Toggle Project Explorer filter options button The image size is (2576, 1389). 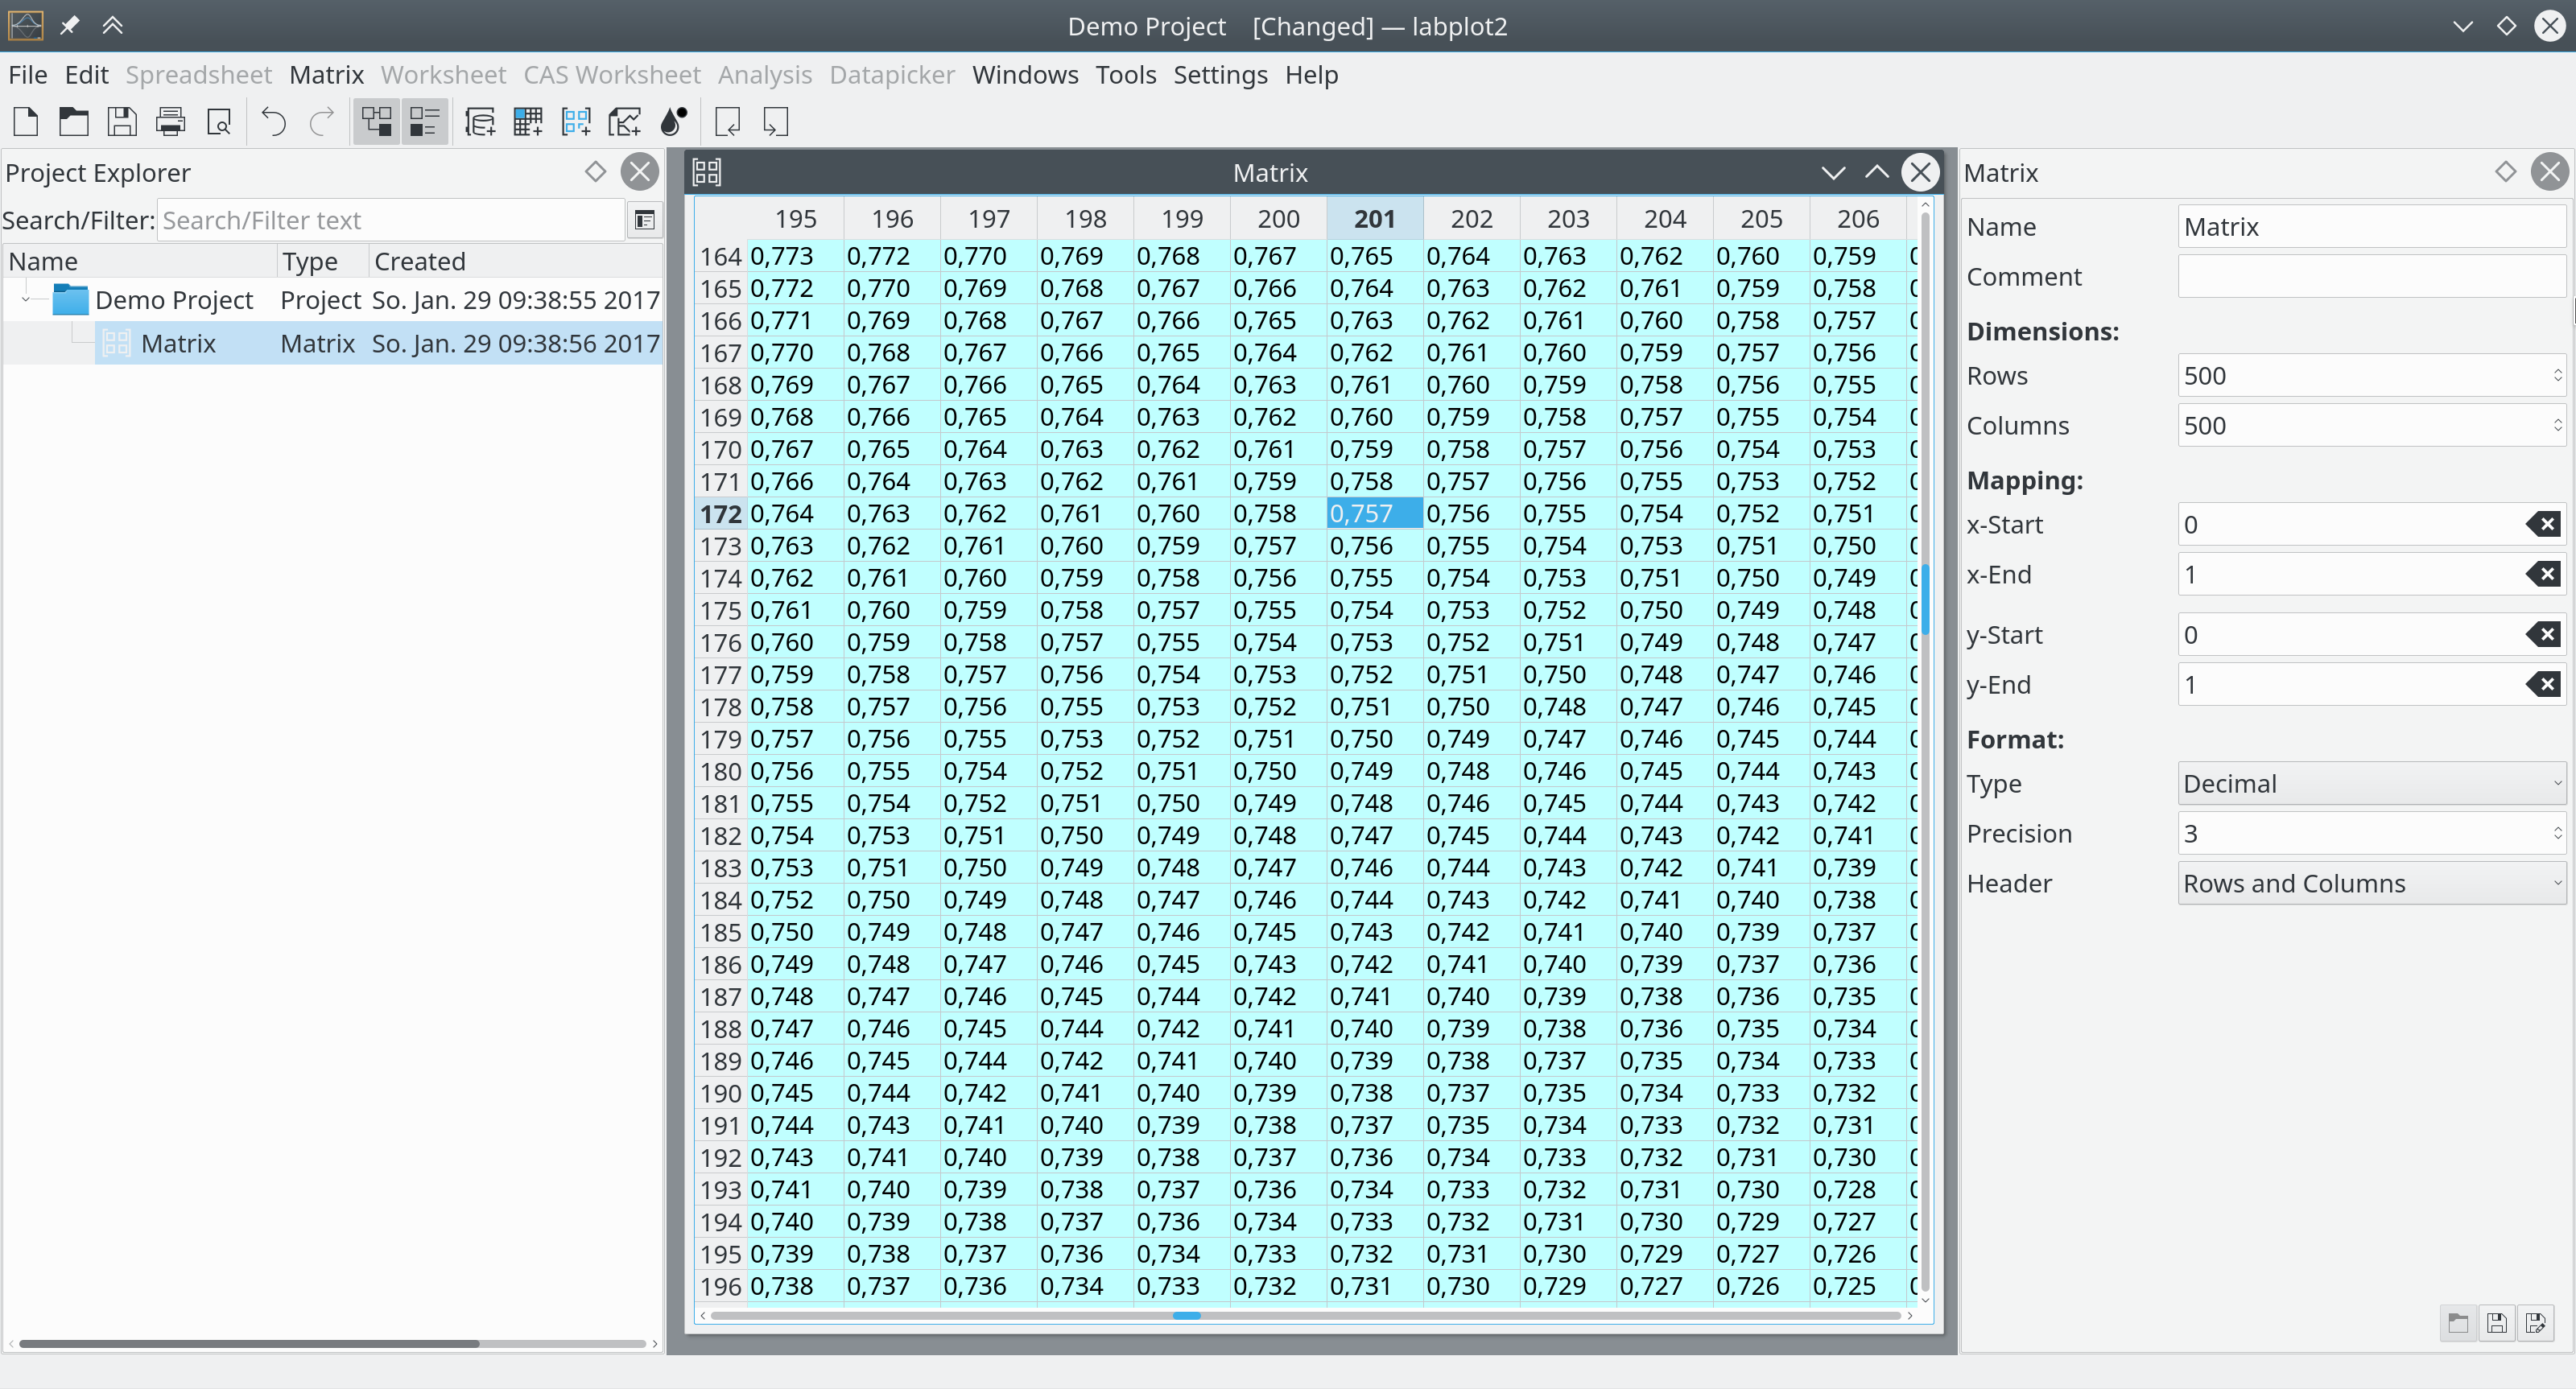coord(644,220)
